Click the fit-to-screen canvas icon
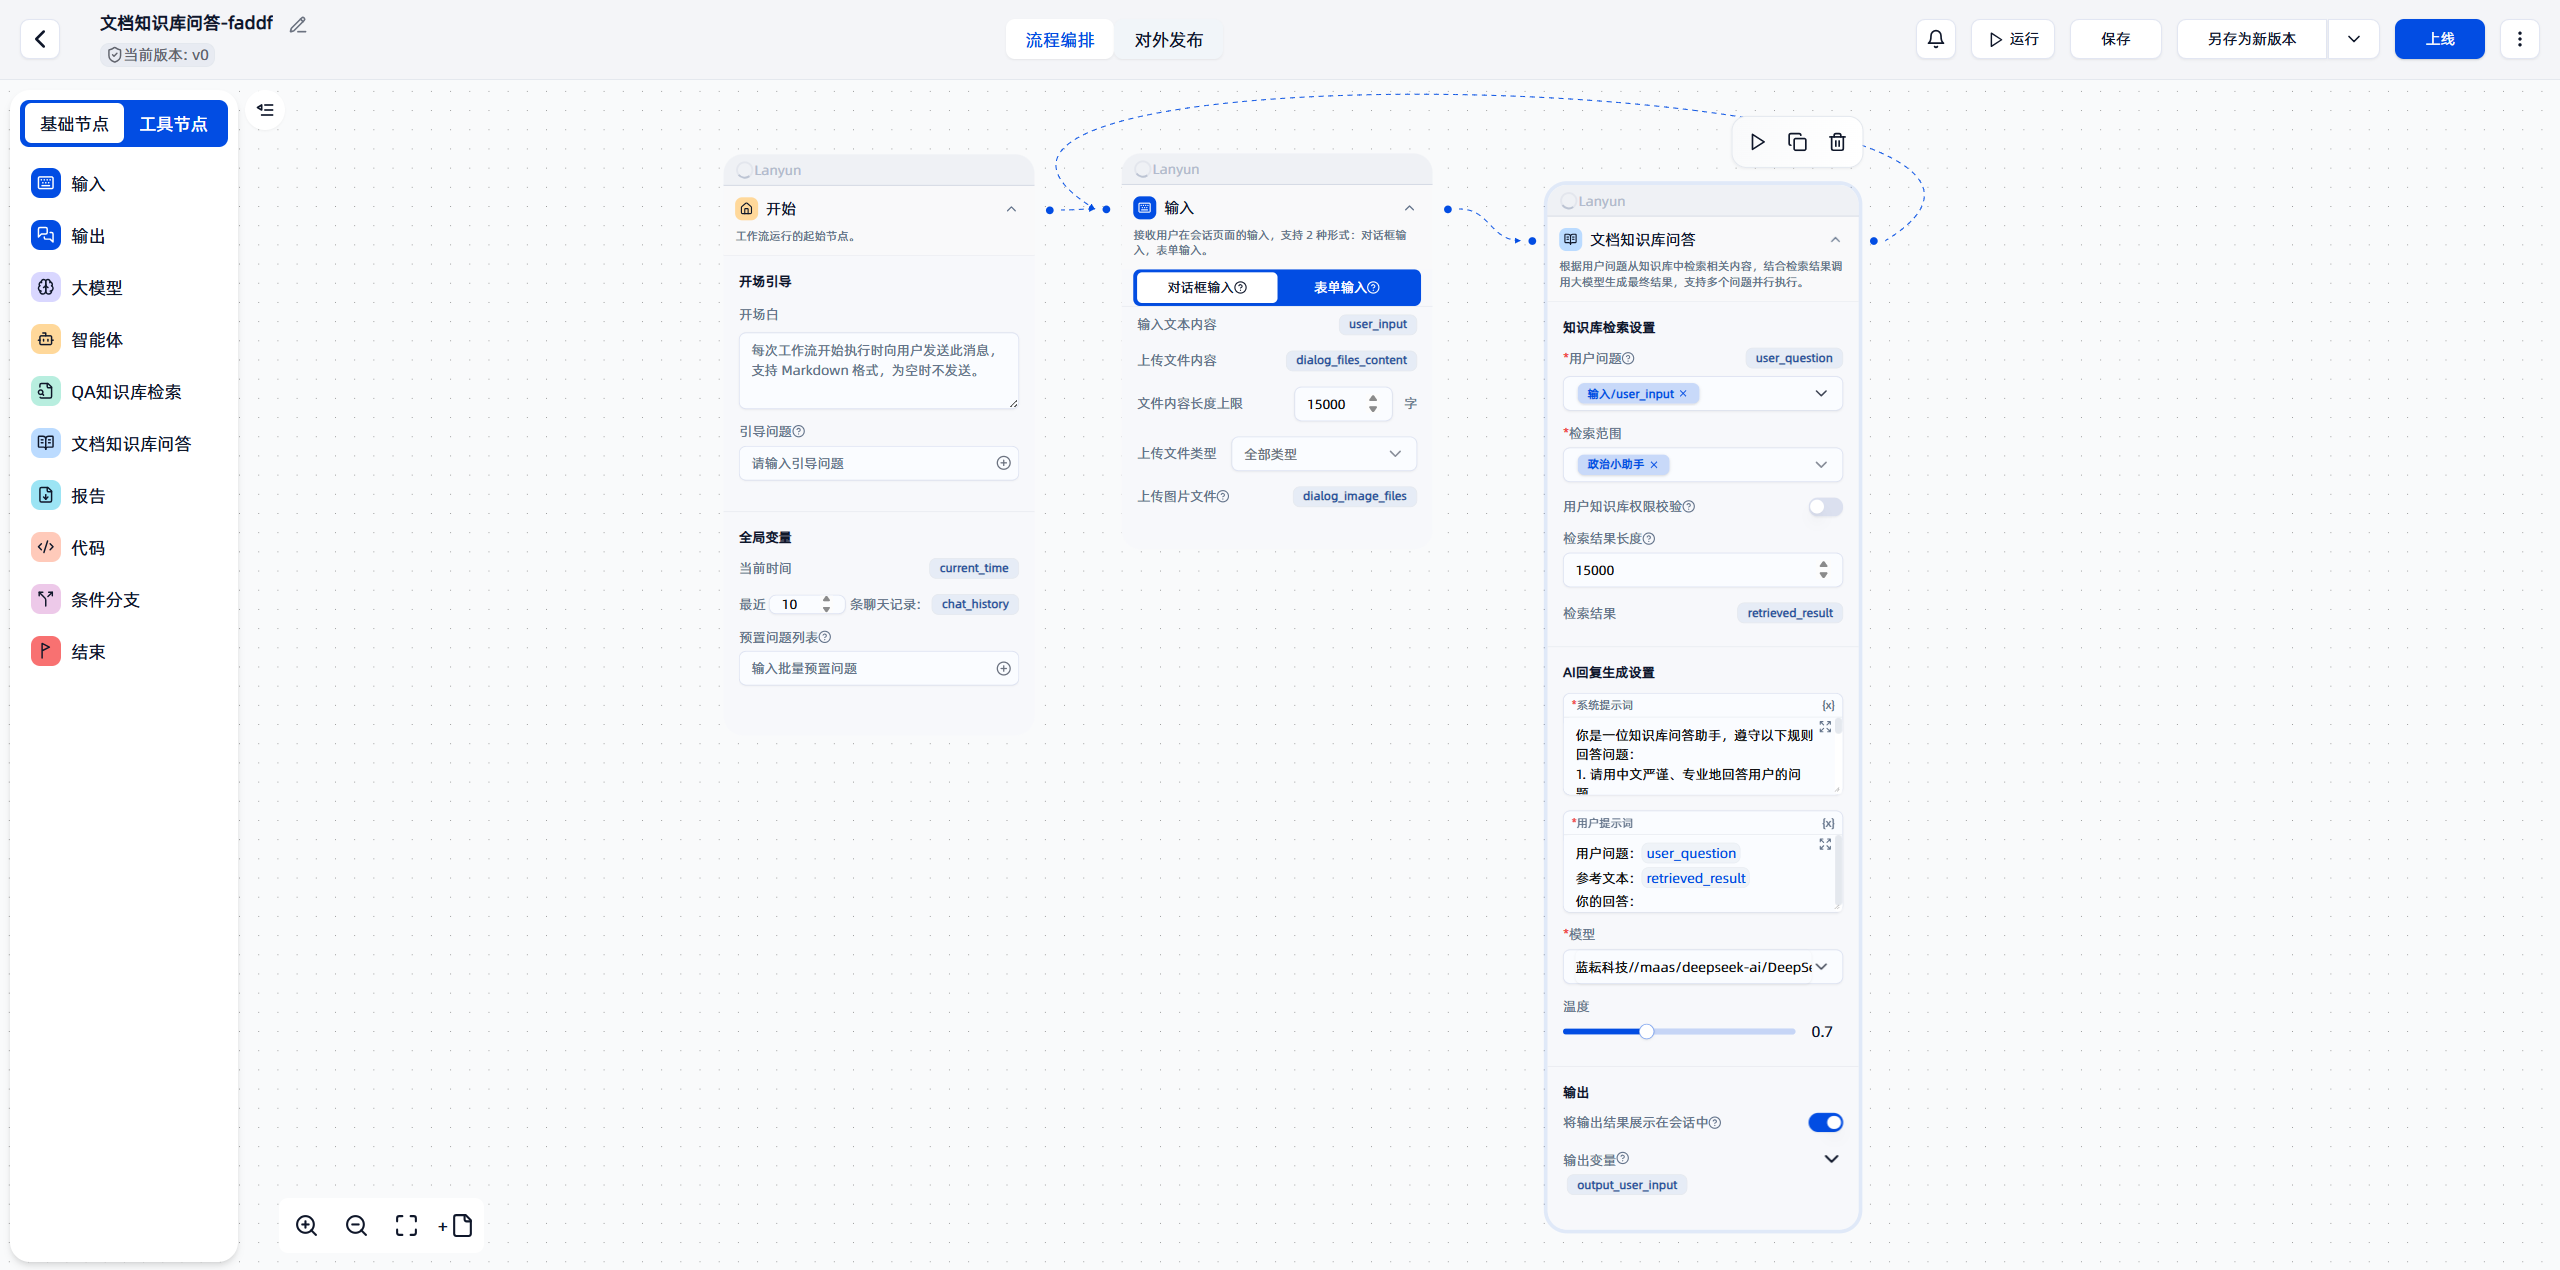2560x1270 pixels. [x=406, y=1226]
